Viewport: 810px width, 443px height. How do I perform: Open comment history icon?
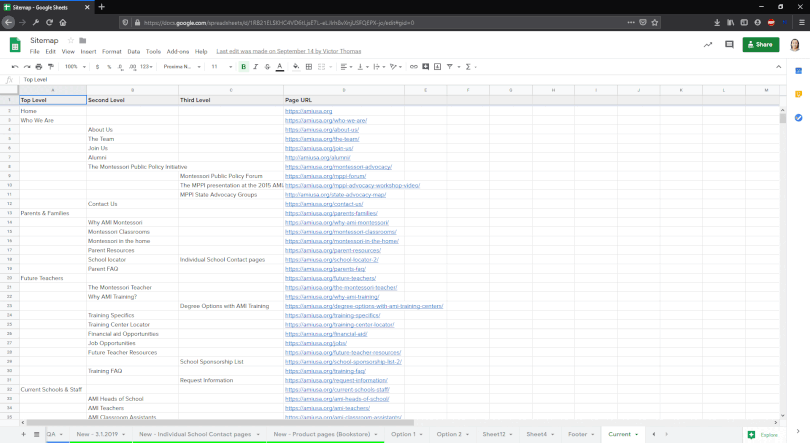[x=729, y=44]
